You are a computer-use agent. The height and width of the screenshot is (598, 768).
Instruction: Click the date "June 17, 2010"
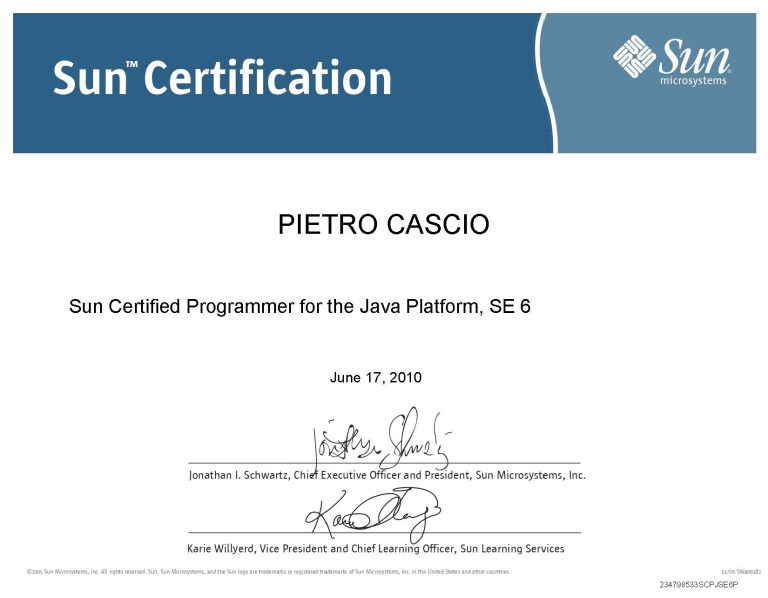pos(376,378)
